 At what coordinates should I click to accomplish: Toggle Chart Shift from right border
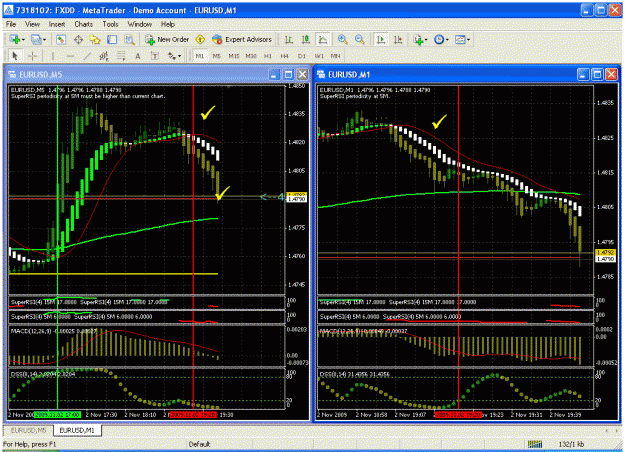pyautogui.click(x=398, y=39)
